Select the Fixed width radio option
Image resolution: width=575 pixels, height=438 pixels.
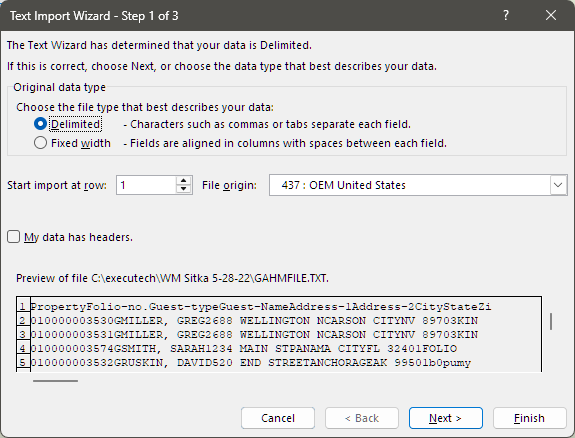[x=40, y=143]
